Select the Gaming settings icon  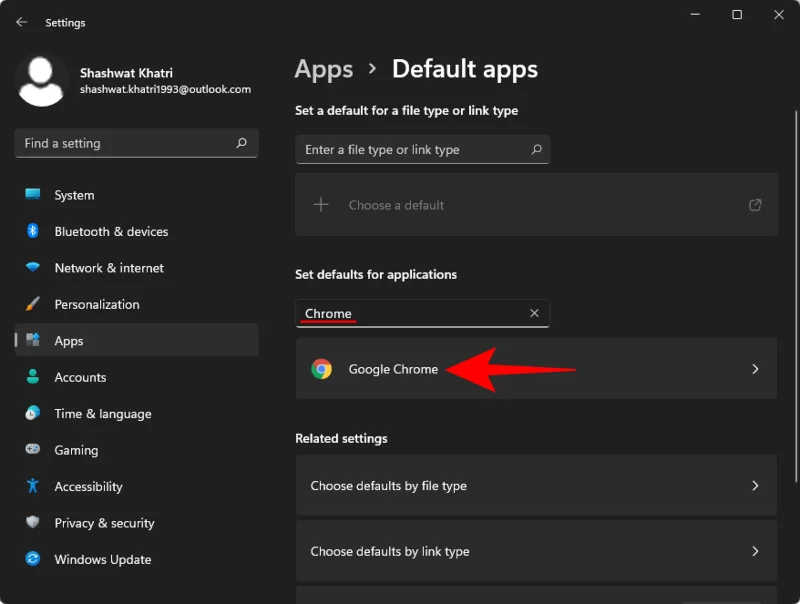(x=35, y=450)
